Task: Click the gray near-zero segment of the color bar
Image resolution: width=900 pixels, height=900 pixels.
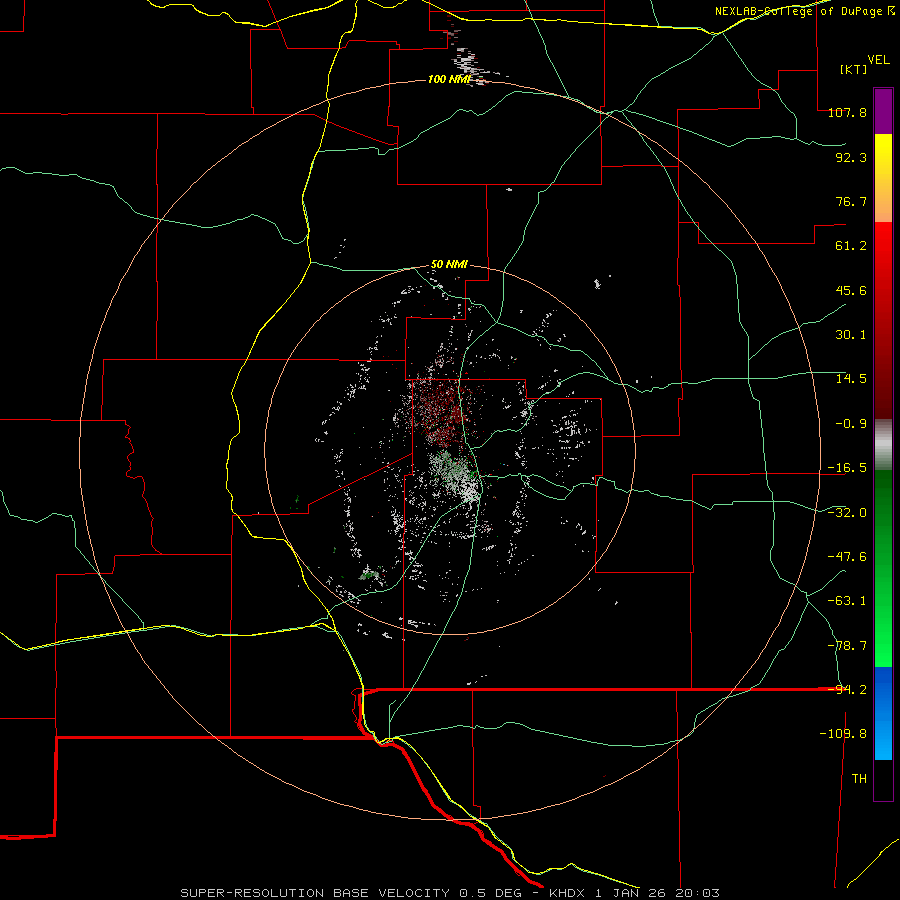Action: (883, 445)
